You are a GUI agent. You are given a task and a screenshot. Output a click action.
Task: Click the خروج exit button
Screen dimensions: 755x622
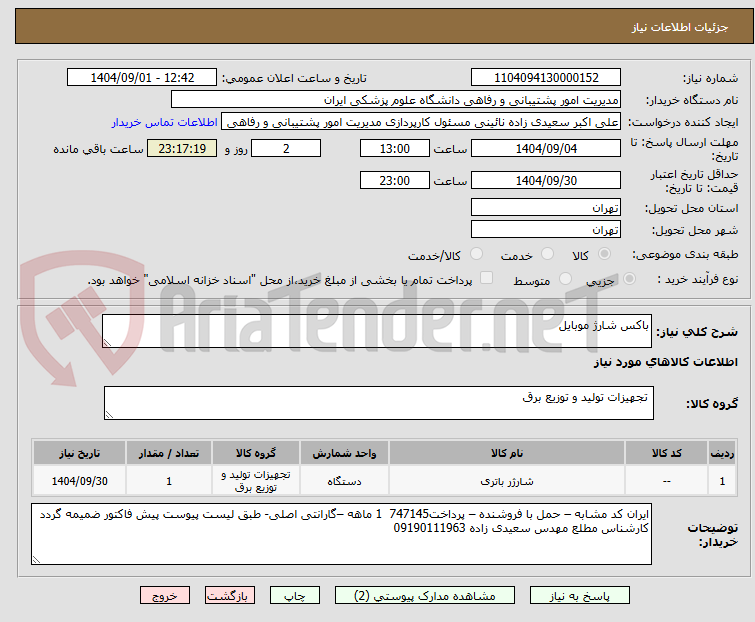(165, 596)
